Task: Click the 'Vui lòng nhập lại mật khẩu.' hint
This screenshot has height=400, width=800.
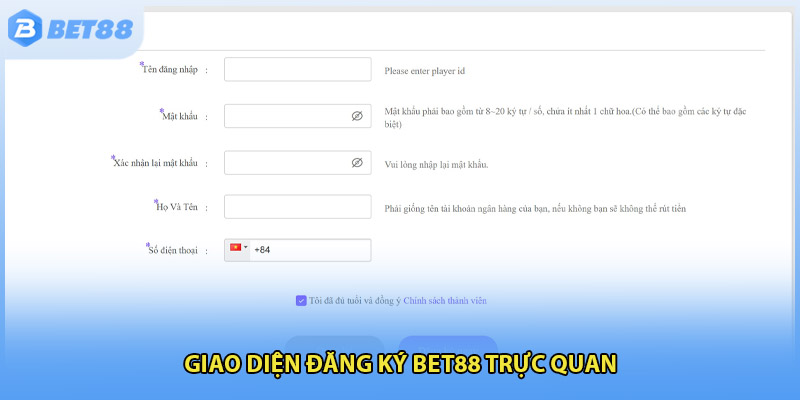Action: coord(436,165)
